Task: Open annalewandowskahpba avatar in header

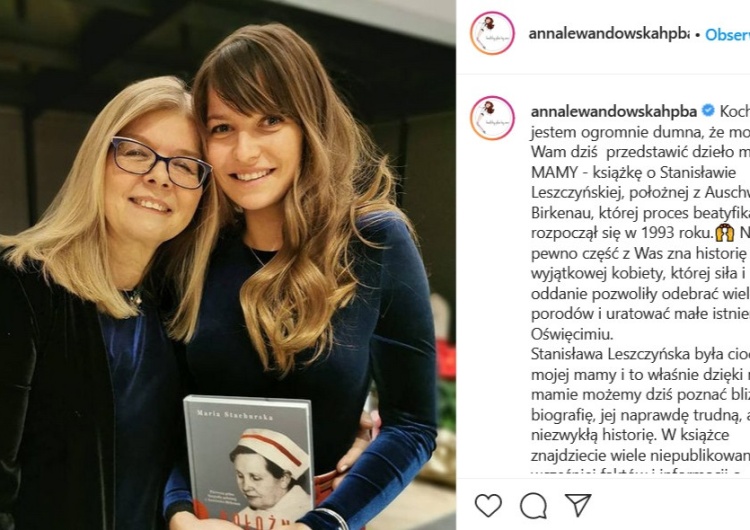Action: click(492, 33)
